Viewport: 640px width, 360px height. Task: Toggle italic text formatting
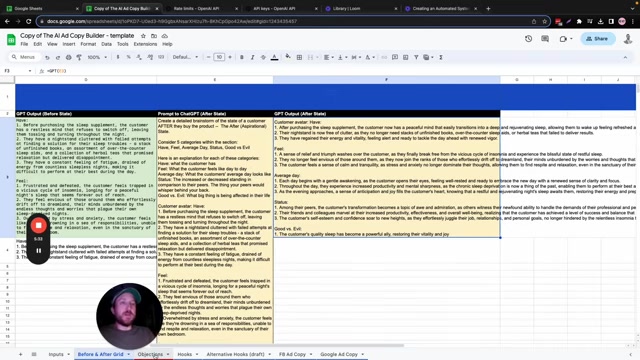pos(252,58)
